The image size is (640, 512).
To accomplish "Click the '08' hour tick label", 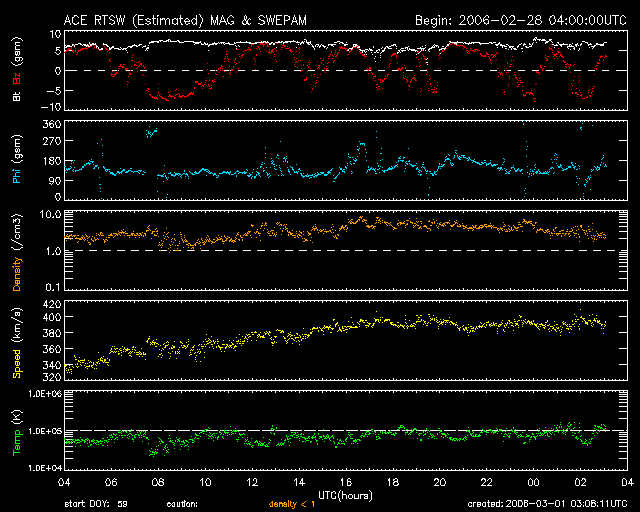I will tap(158, 483).
